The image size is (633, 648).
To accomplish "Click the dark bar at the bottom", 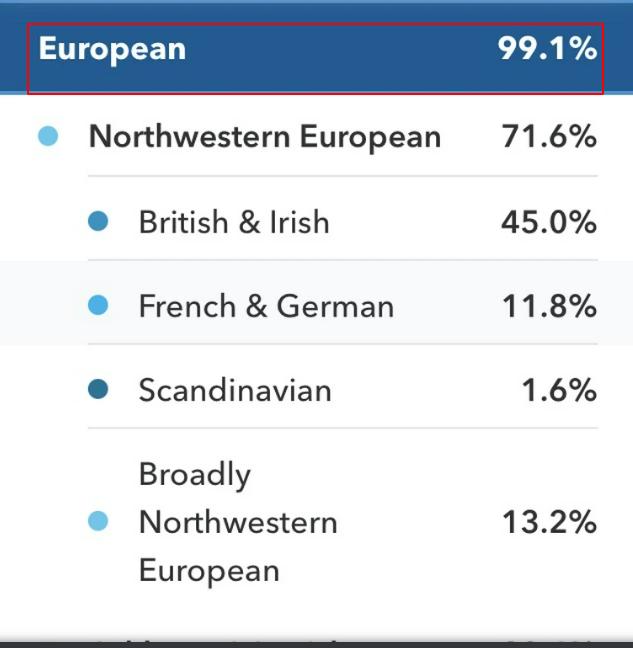I will point(316,645).
